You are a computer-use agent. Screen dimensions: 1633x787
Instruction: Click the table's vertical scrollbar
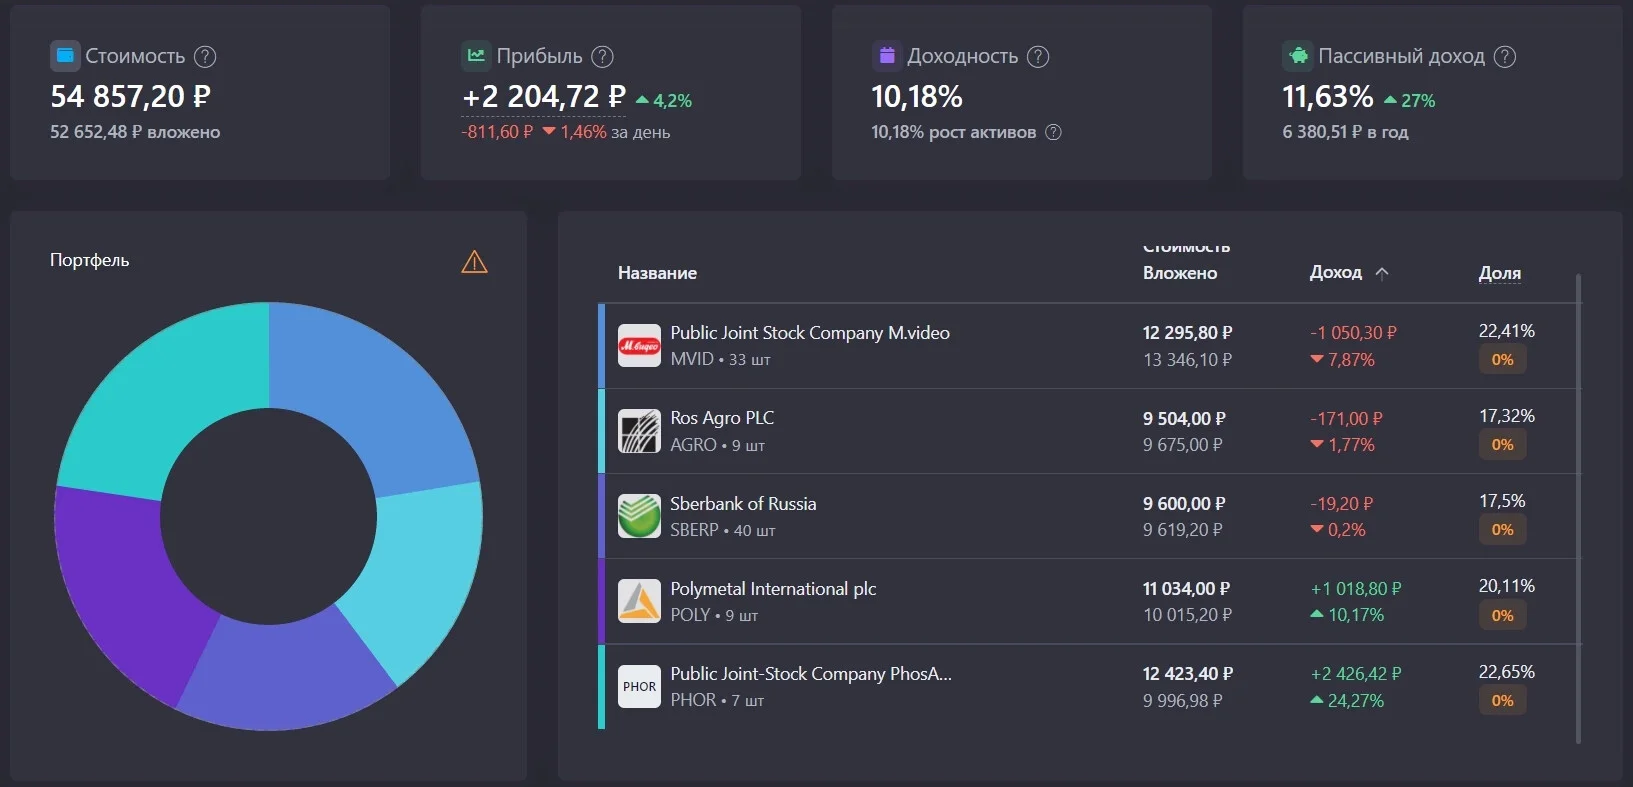click(x=1578, y=508)
